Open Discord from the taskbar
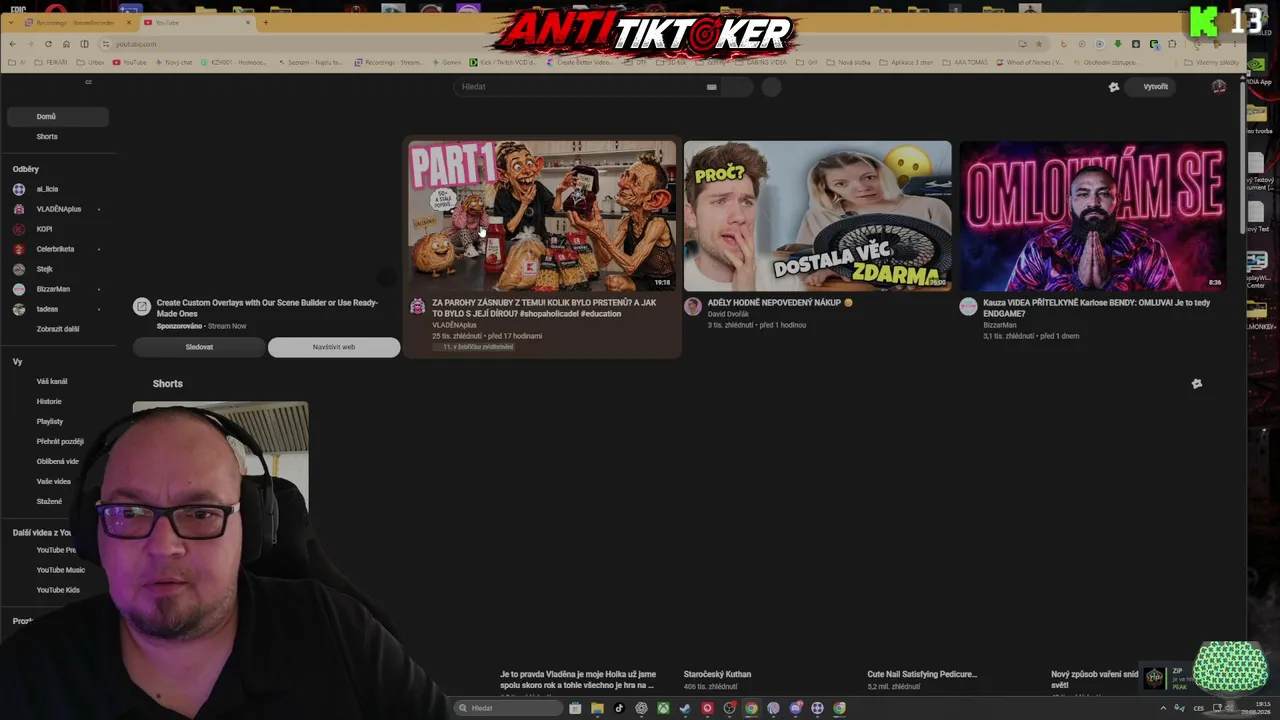This screenshot has width=1280, height=720. pos(796,708)
